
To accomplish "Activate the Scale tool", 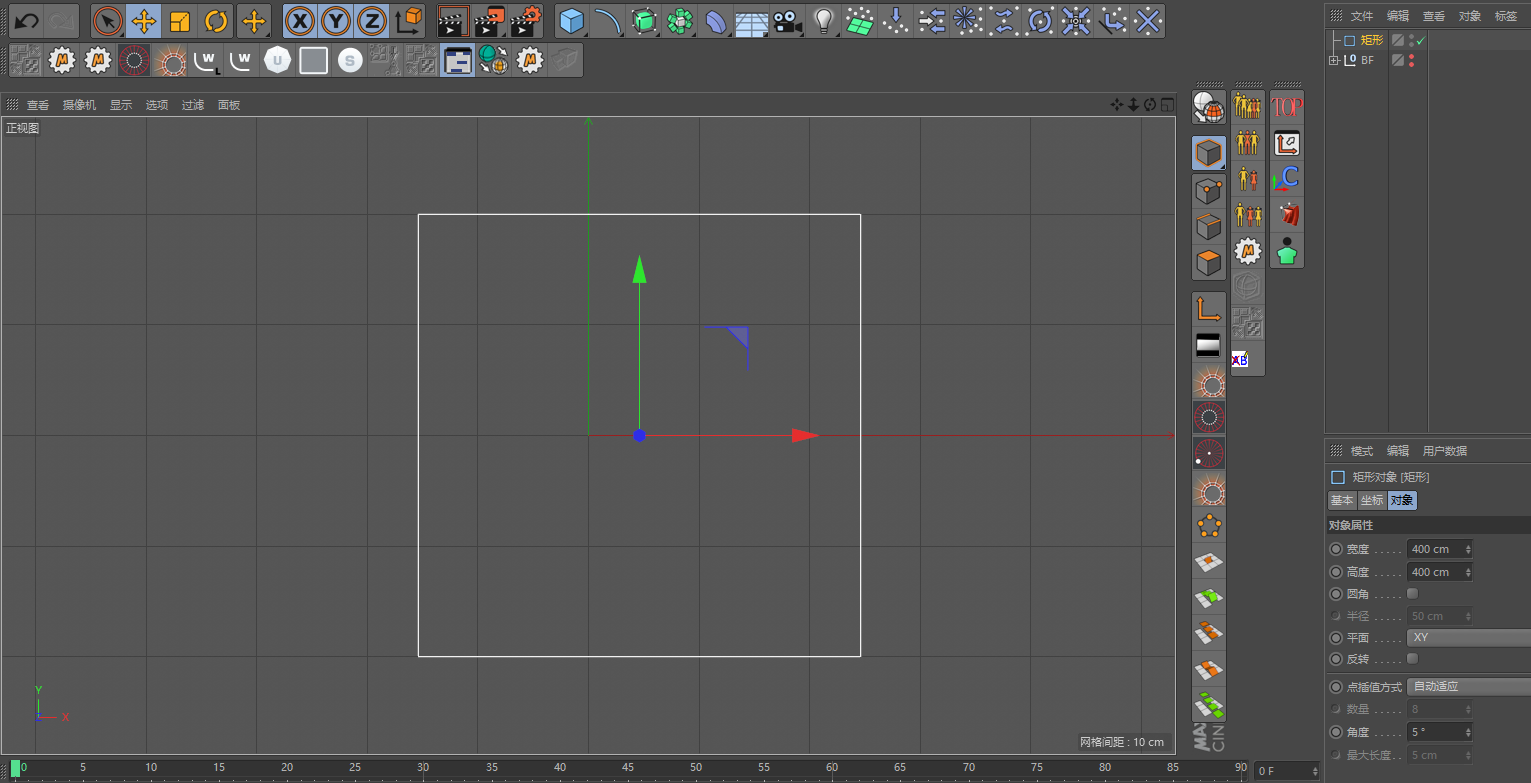I will [x=180, y=20].
